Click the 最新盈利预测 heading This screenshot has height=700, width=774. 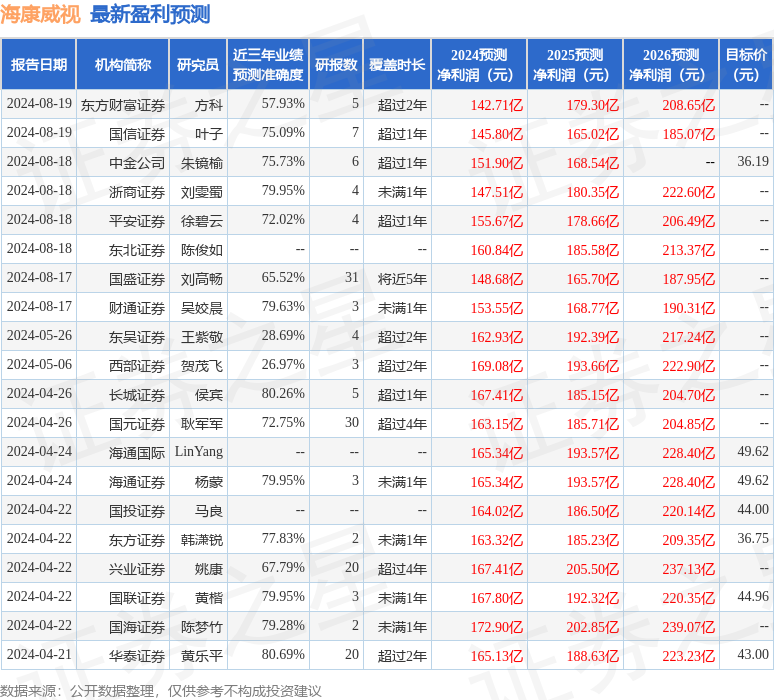[150, 14]
